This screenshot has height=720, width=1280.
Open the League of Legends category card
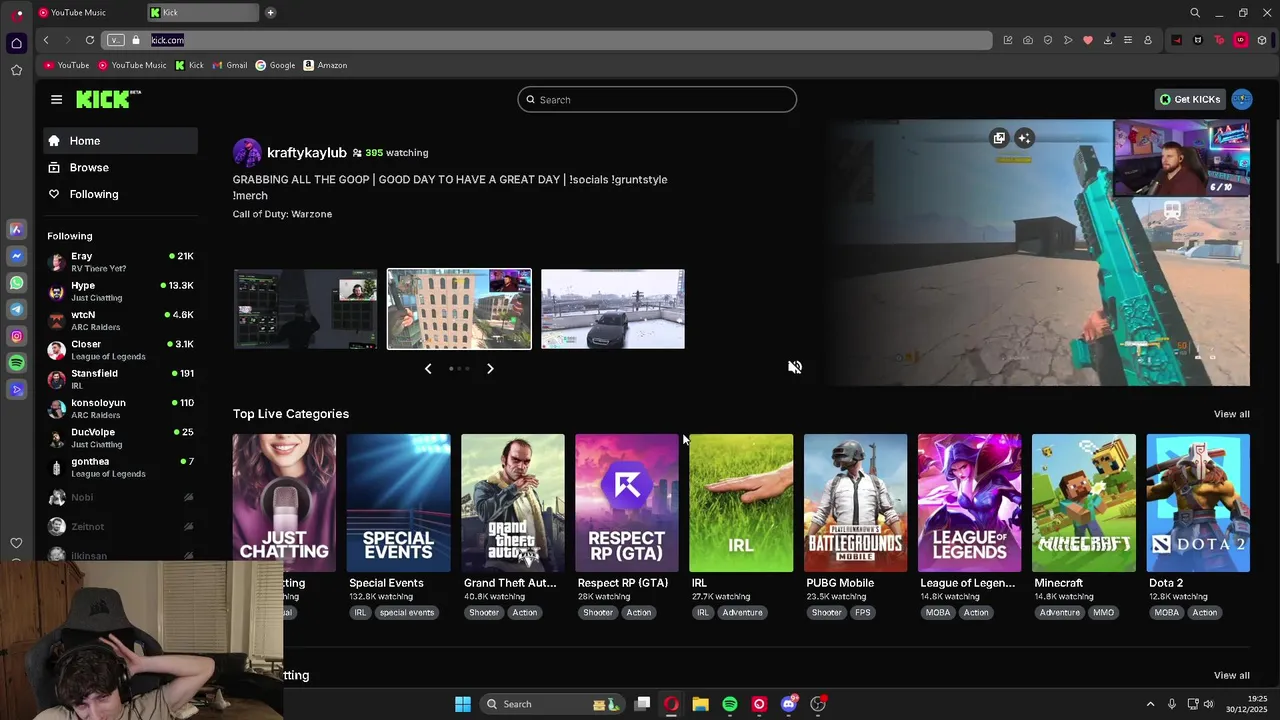(x=969, y=503)
